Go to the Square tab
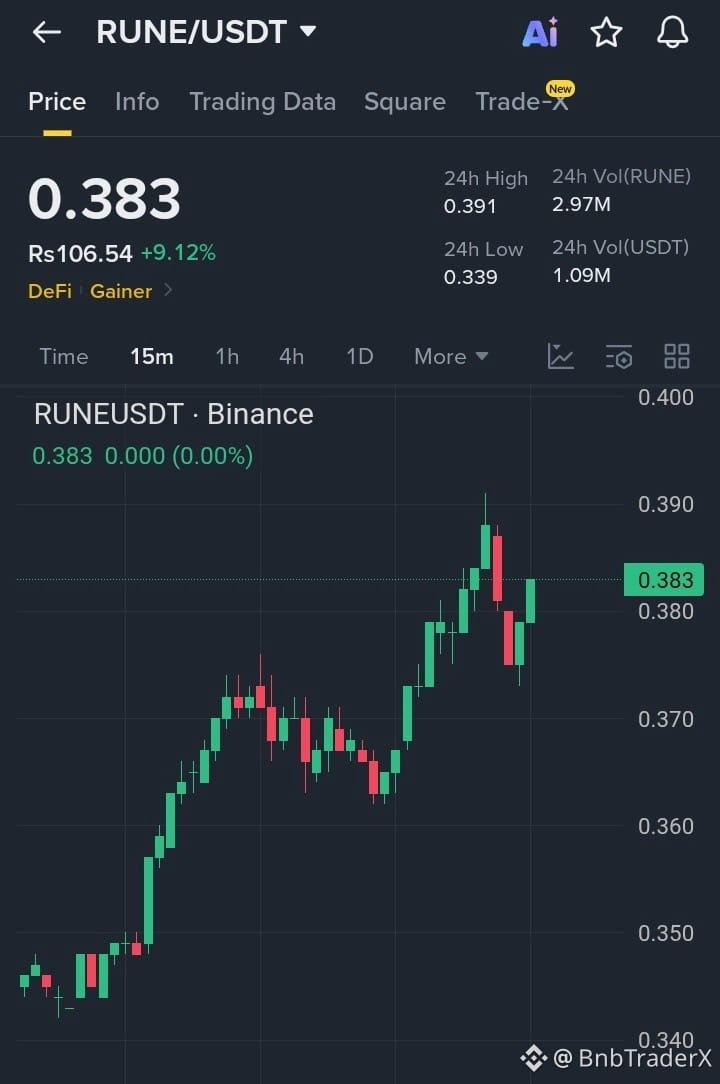This screenshot has height=1084, width=720. click(405, 102)
